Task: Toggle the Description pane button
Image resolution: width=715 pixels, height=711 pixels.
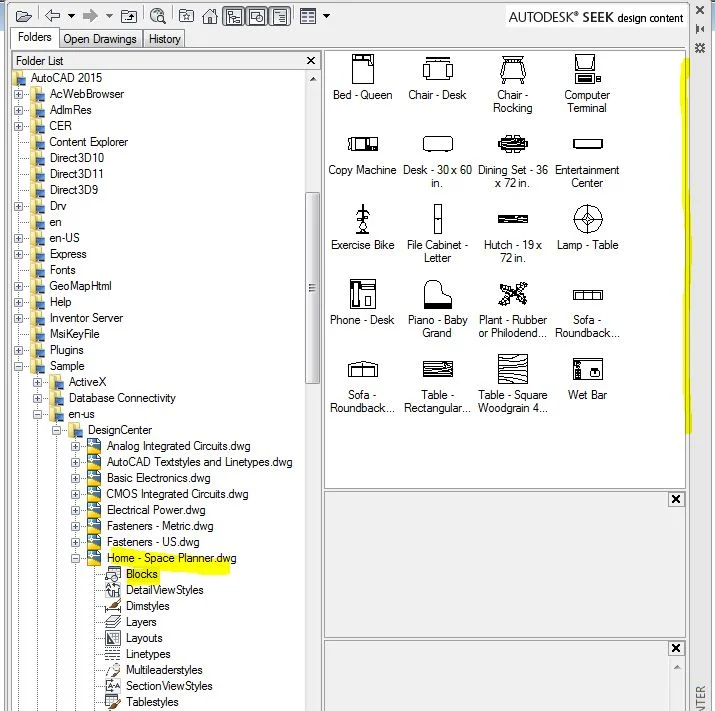Action: pos(280,16)
